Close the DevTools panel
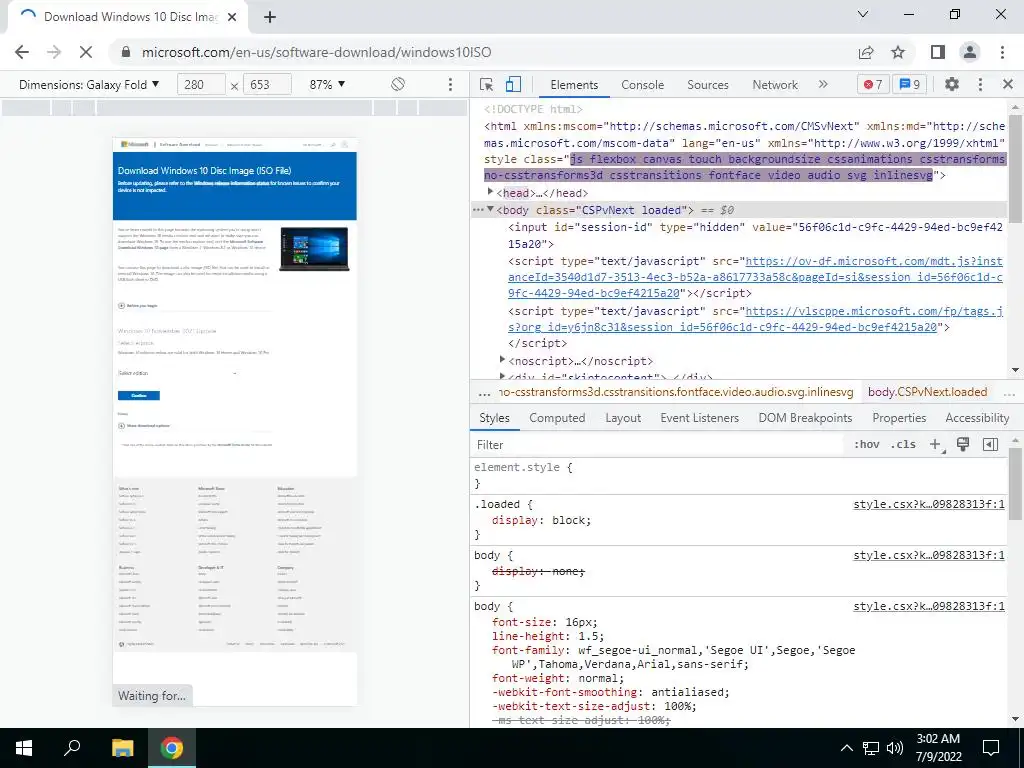Screen dimensions: 1024x768 (1008, 84)
